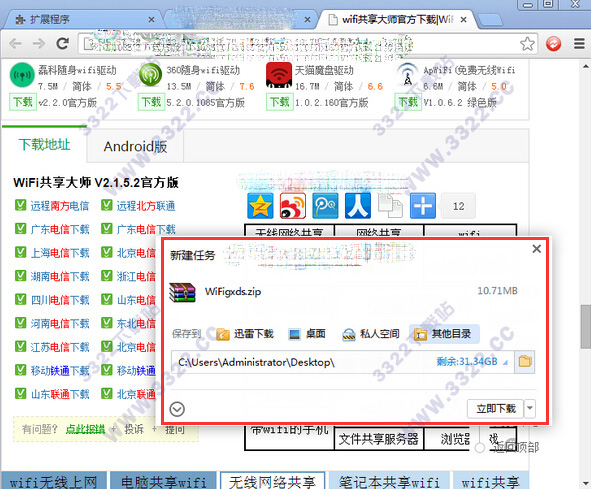Click the WiFigxds.zip file name
591x489 pixels.
click(233, 291)
